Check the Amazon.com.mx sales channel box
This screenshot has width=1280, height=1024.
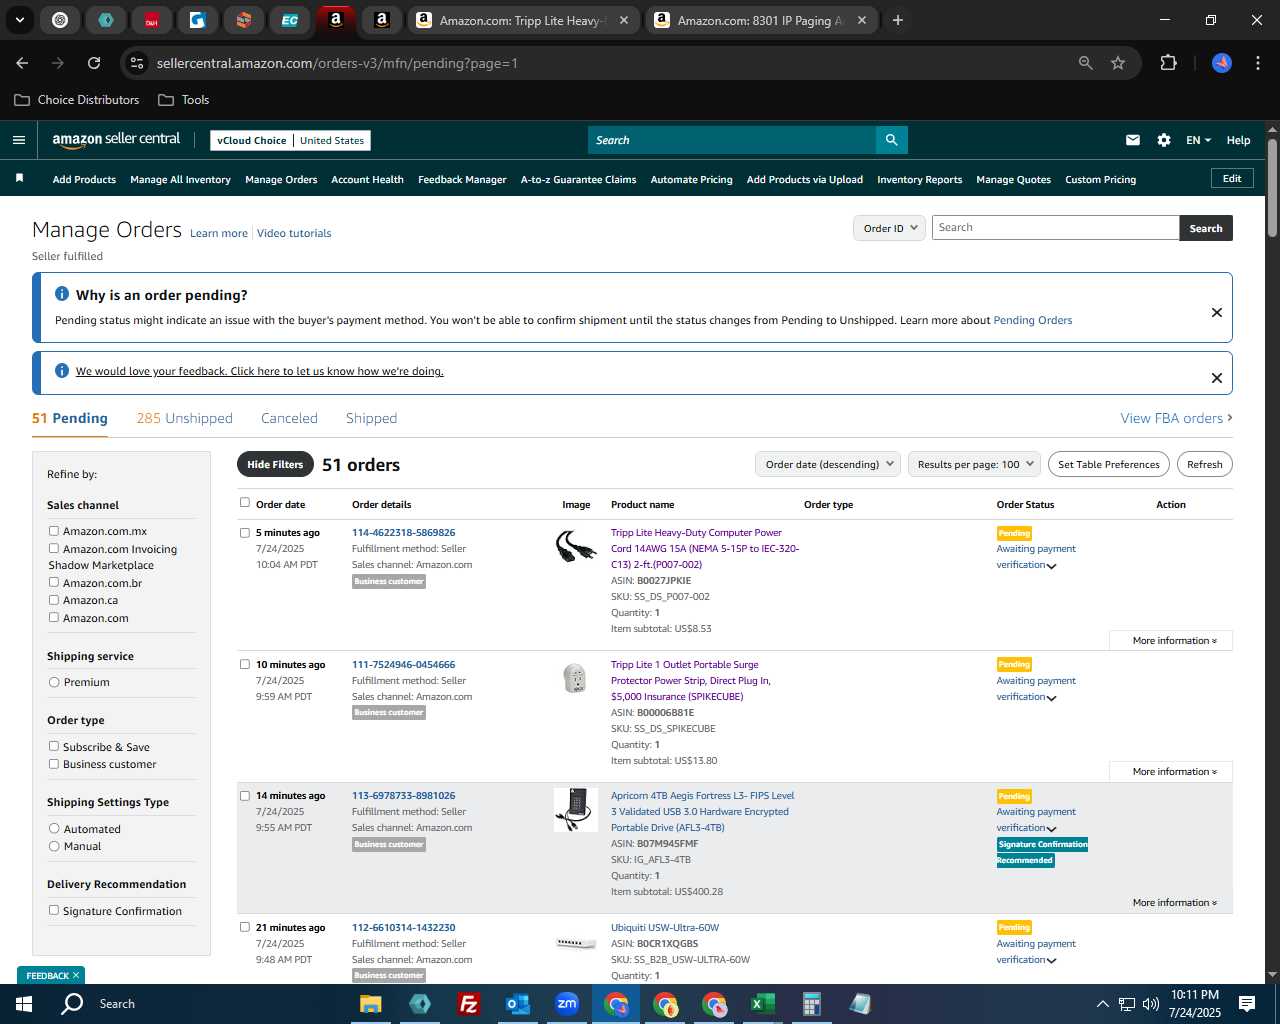pos(54,531)
